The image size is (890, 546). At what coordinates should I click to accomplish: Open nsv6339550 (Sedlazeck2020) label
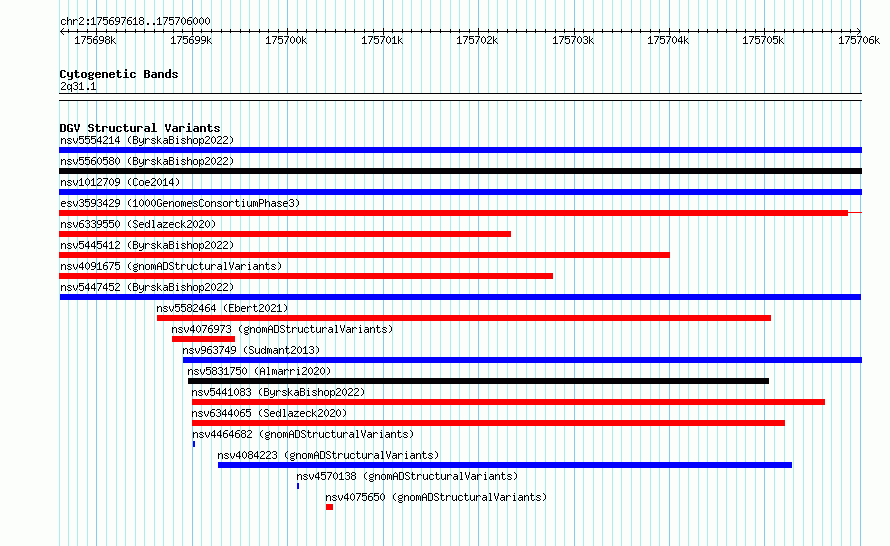138,224
